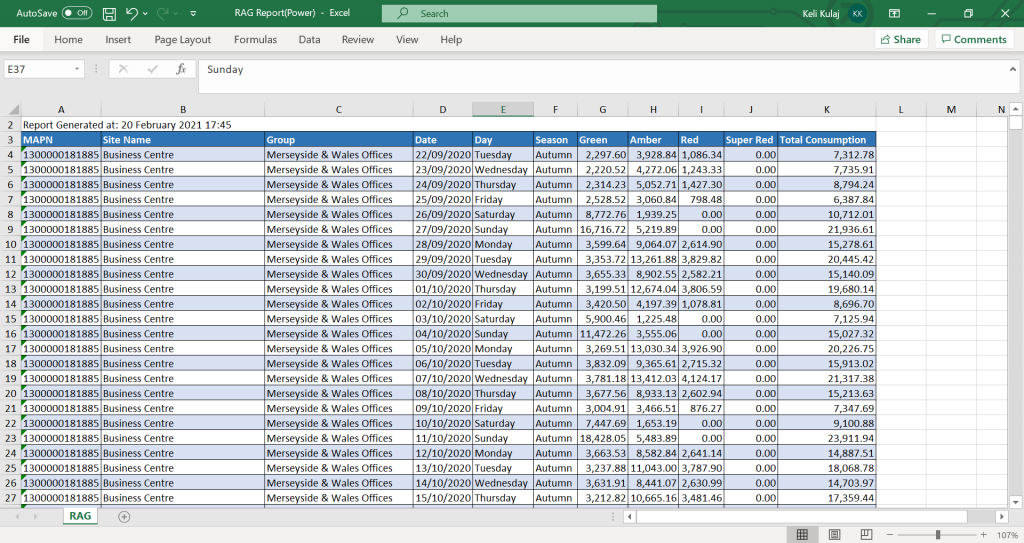Open the Formulas ribbon tab
The image size is (1024, 543).
[x=255, y=40]
